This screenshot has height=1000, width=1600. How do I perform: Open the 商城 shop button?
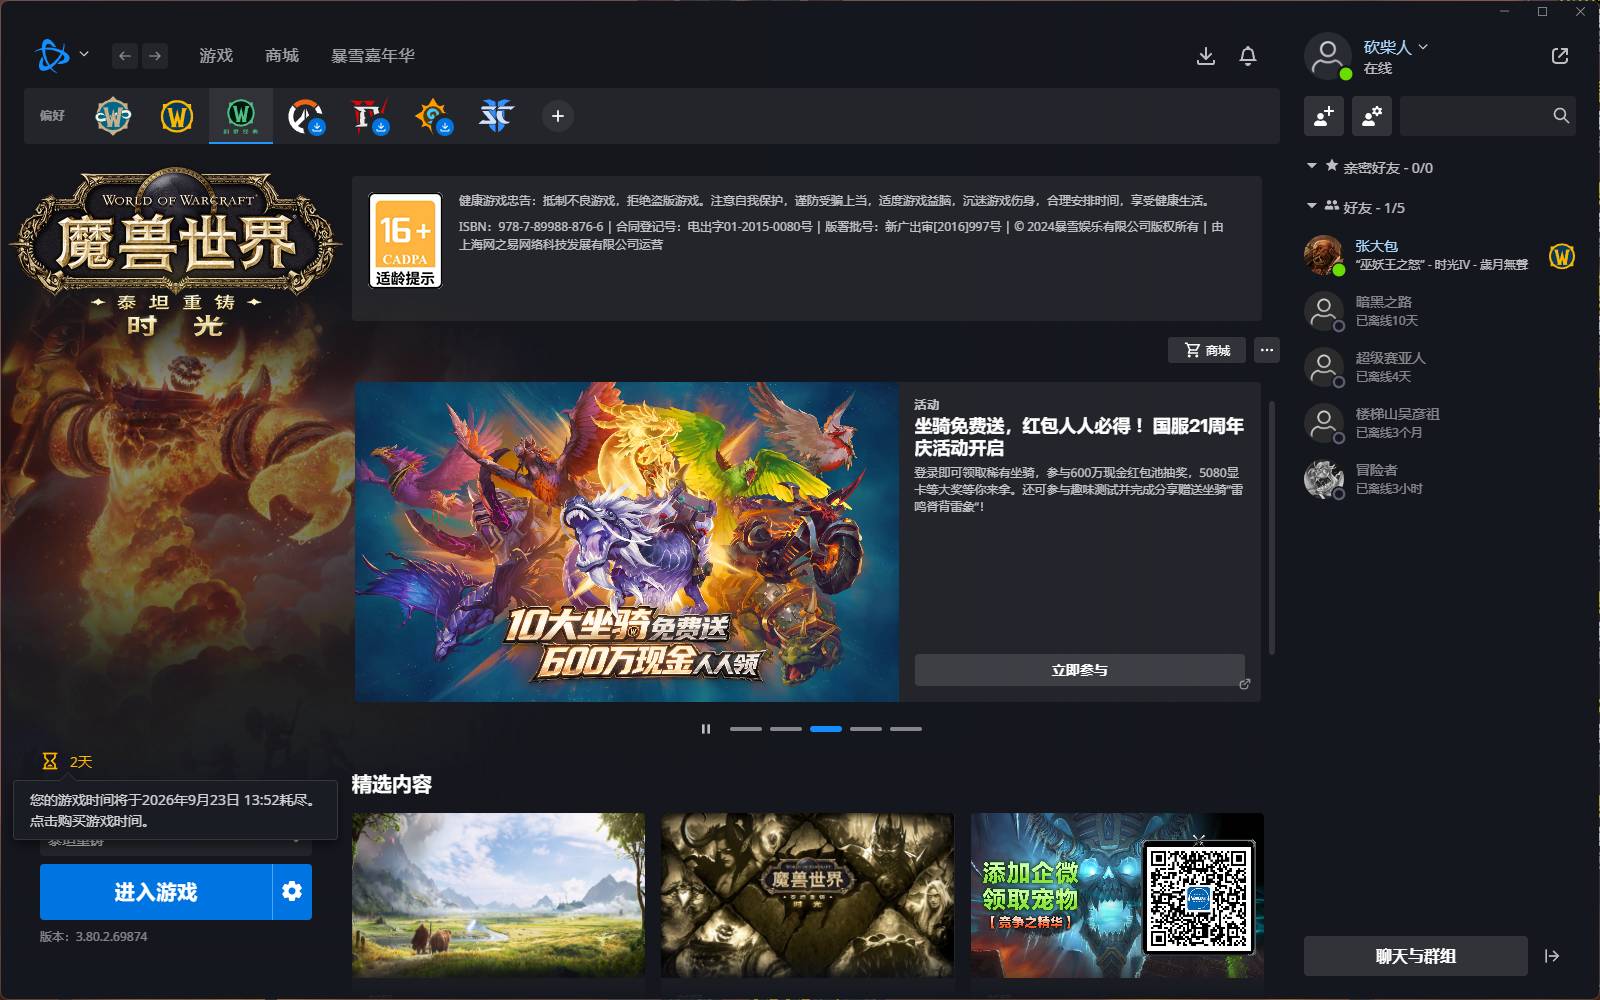tap(1207, 350)
